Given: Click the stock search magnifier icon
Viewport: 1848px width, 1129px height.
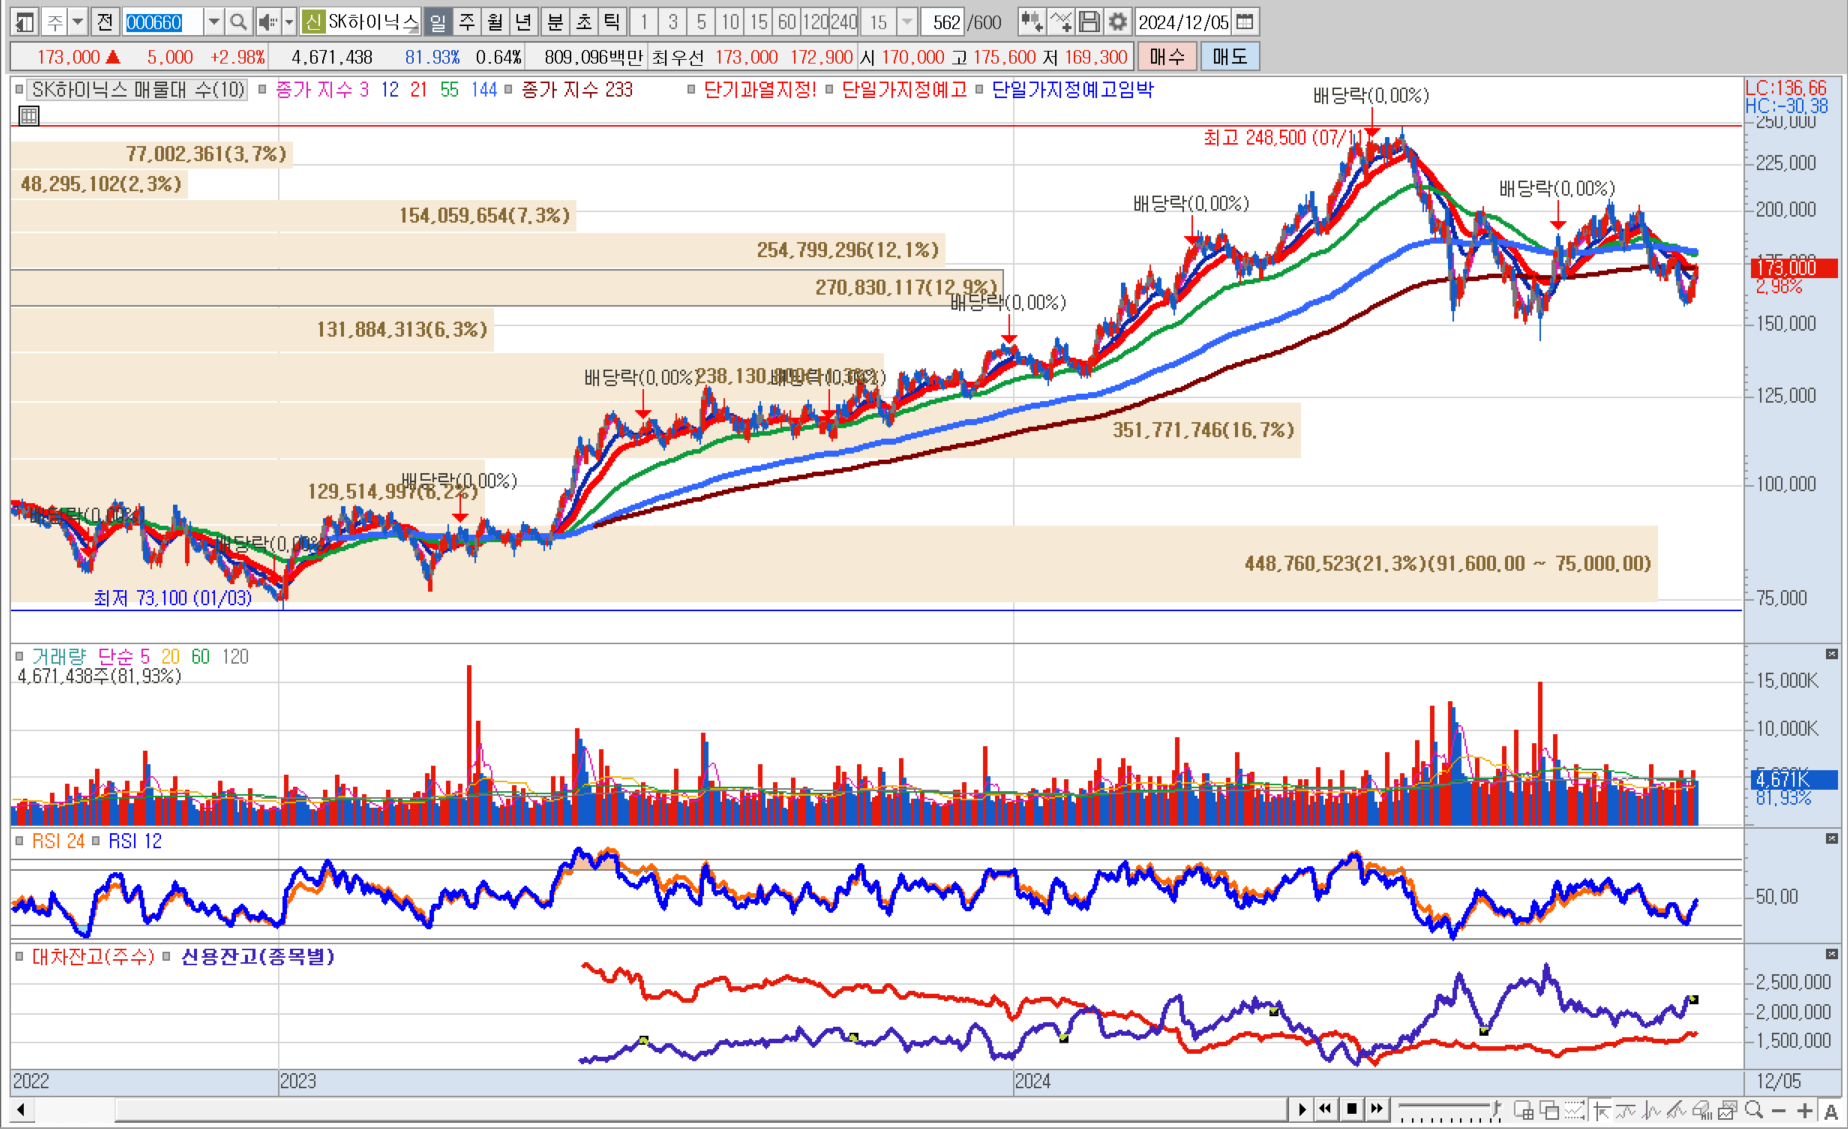Looking at the screenshot, I should tap(238, 21).
